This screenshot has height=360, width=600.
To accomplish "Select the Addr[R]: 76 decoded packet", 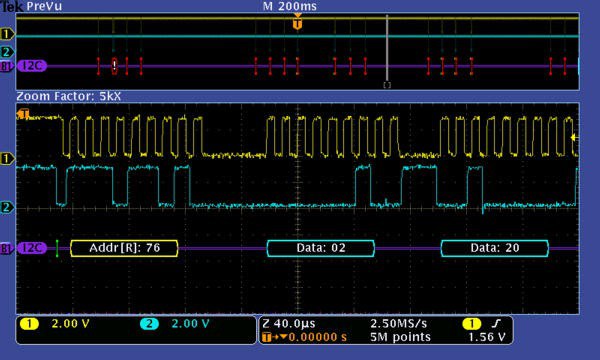I will tap(124, 248).
